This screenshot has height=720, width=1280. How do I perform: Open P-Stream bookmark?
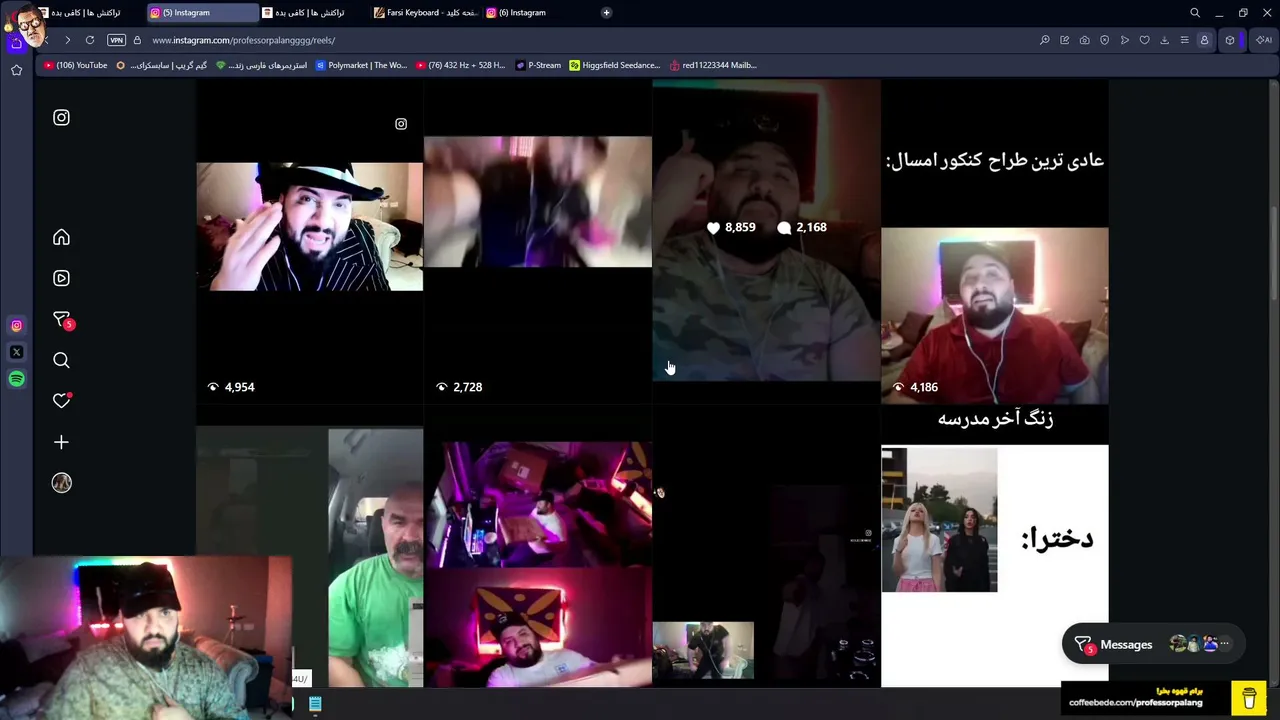pyautogui.click(x=538, y=65)
